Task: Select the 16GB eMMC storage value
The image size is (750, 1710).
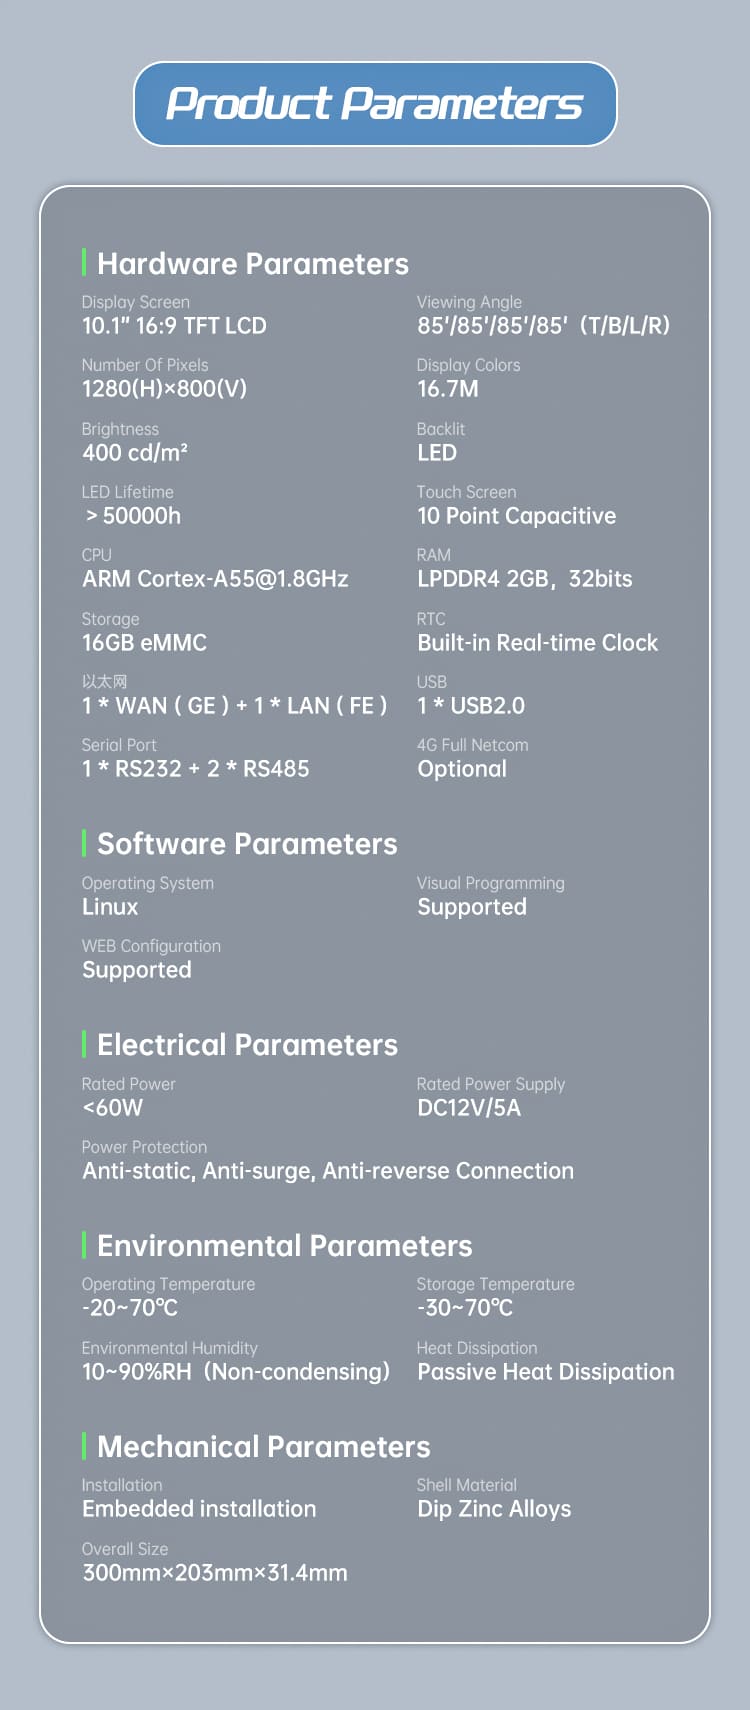Action: (x=144, y=643)
